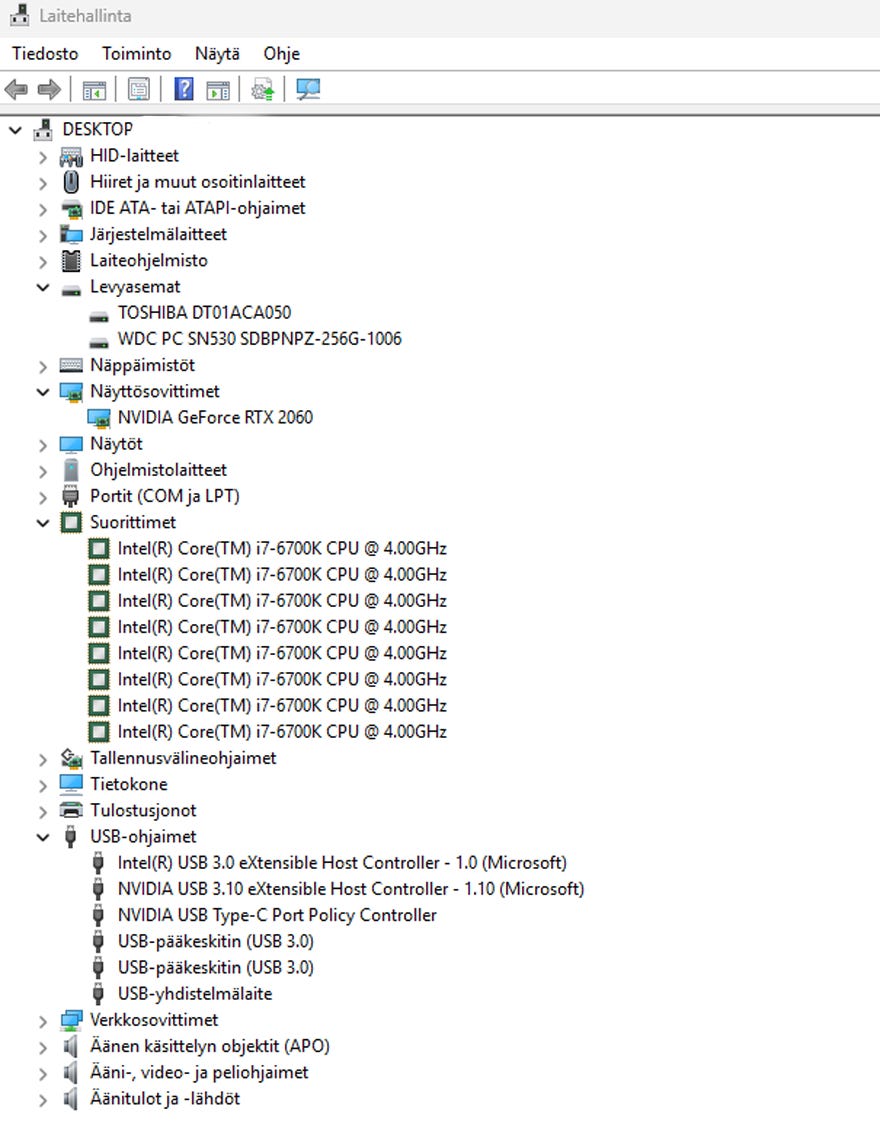Select the Näytöt label
The width and height of the screenshot is (880, 1135).
click(x=116, y=444)
